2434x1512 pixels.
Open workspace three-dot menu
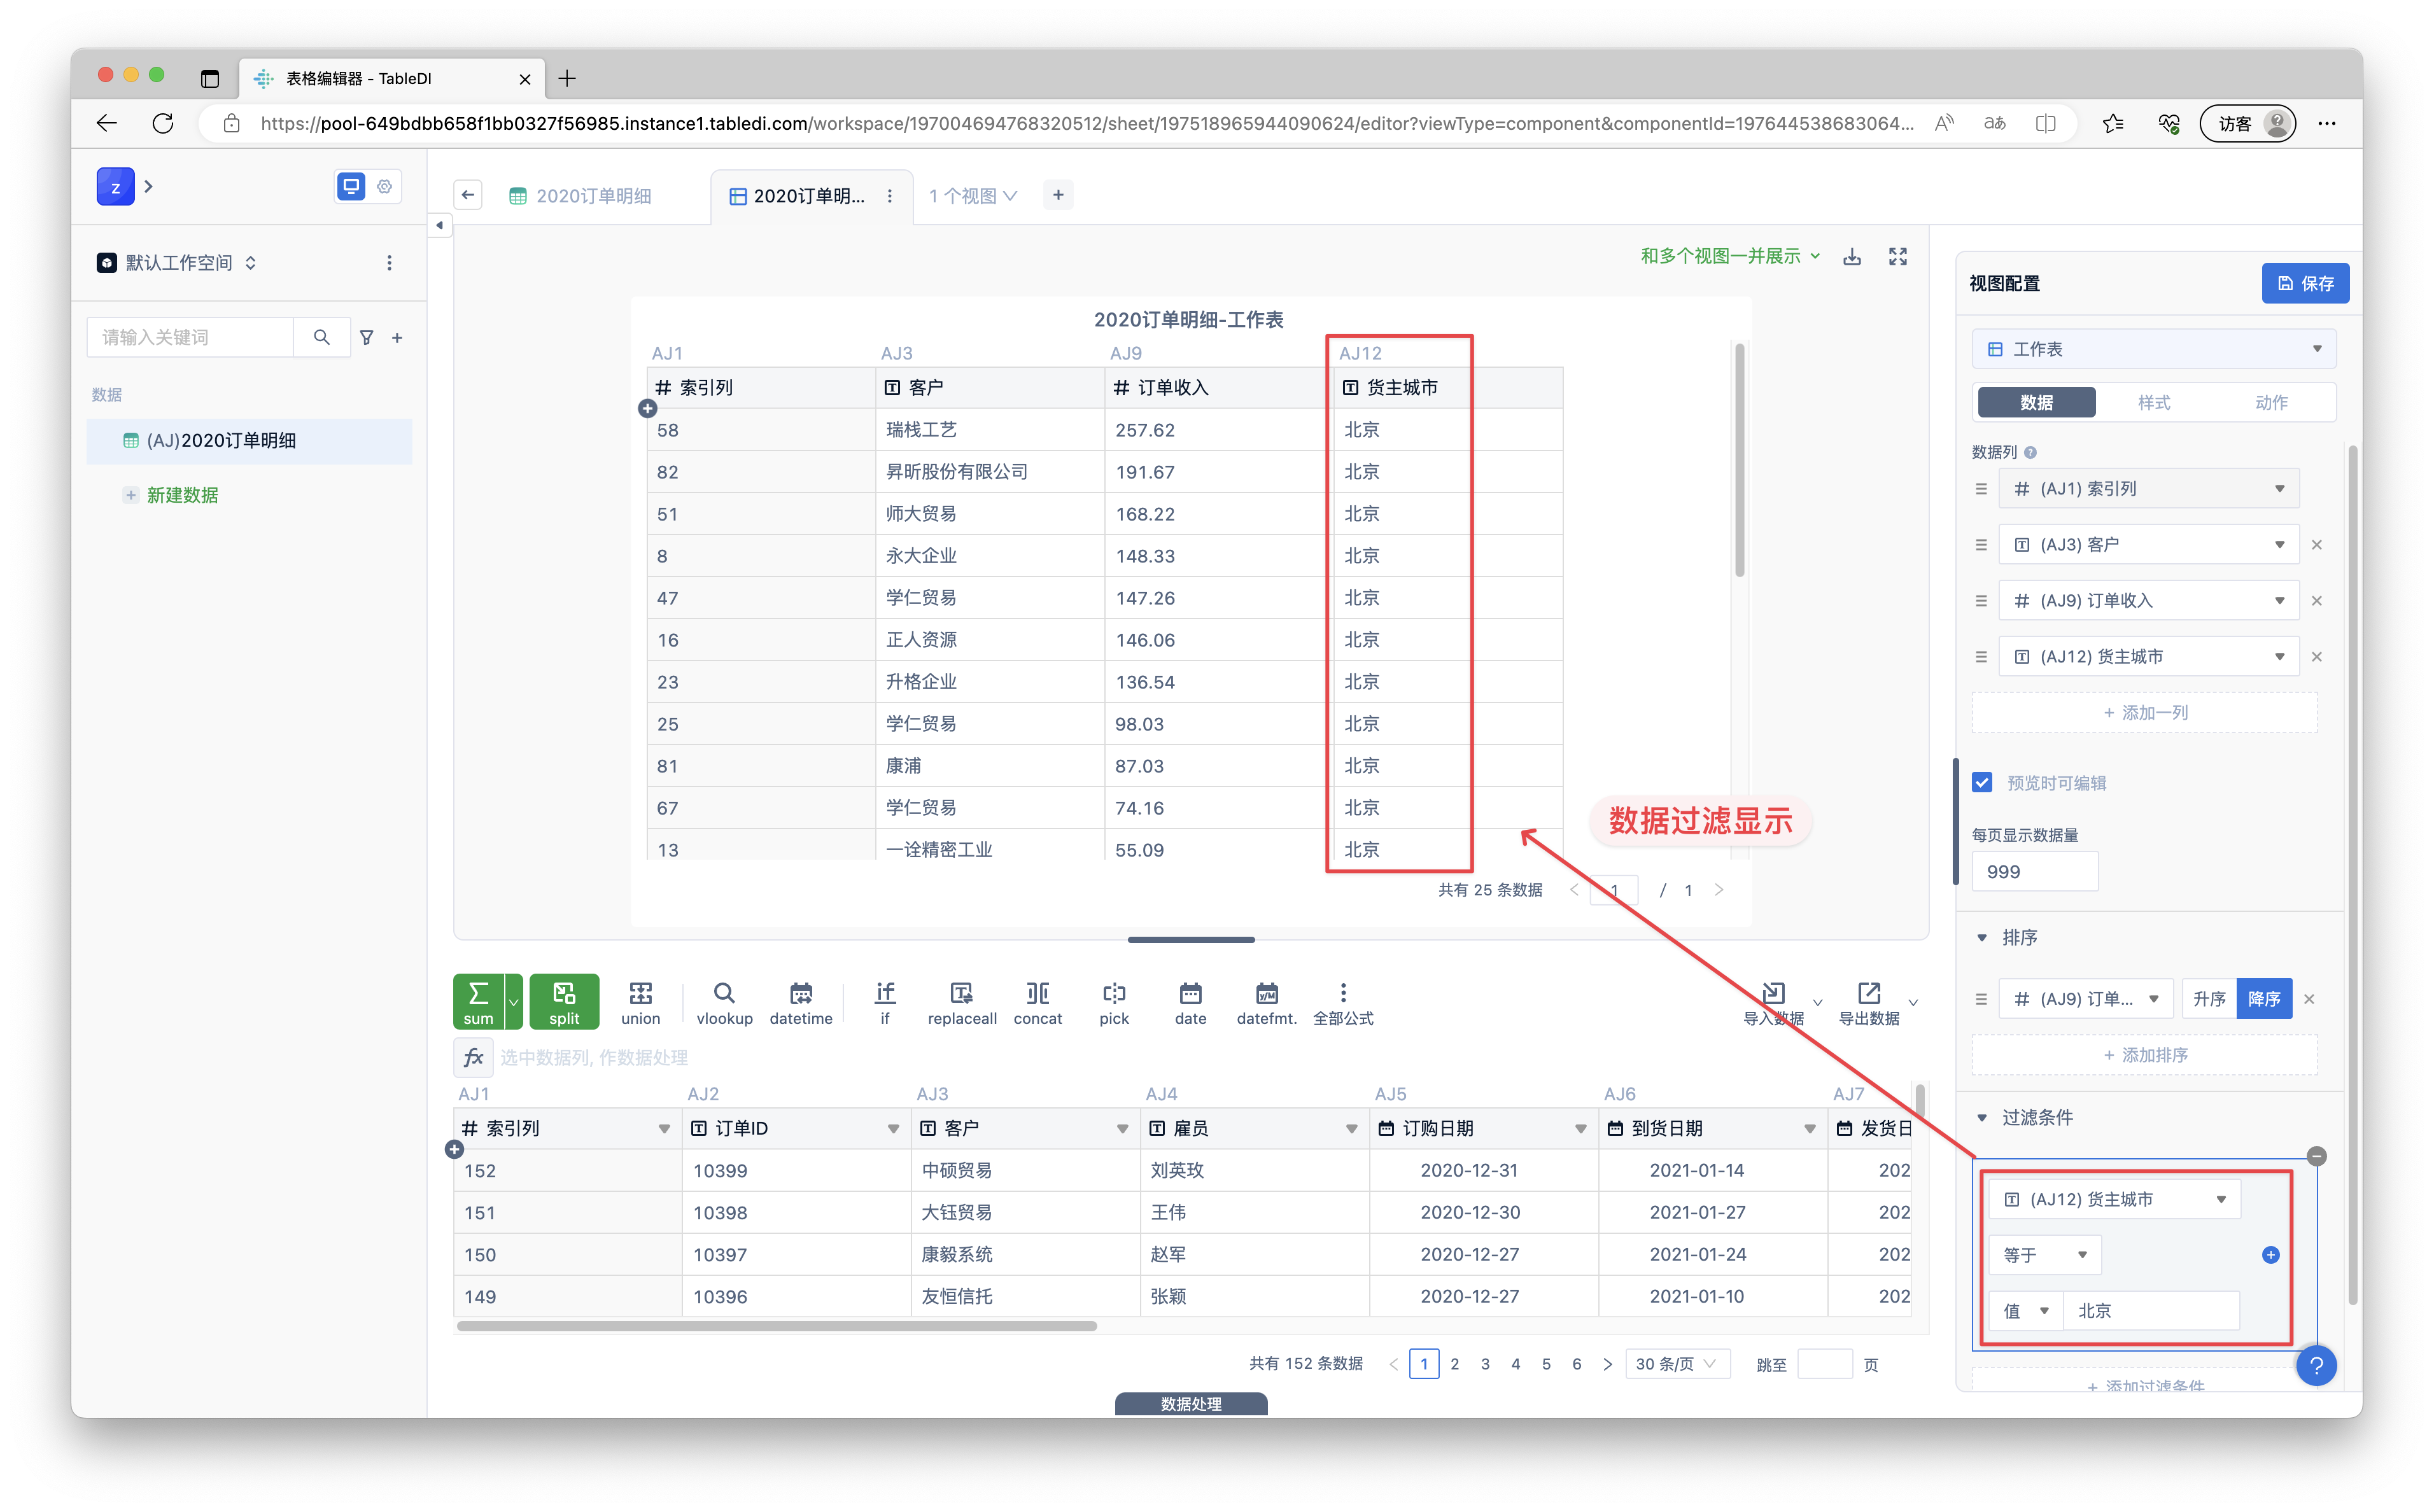coord(389,263)
